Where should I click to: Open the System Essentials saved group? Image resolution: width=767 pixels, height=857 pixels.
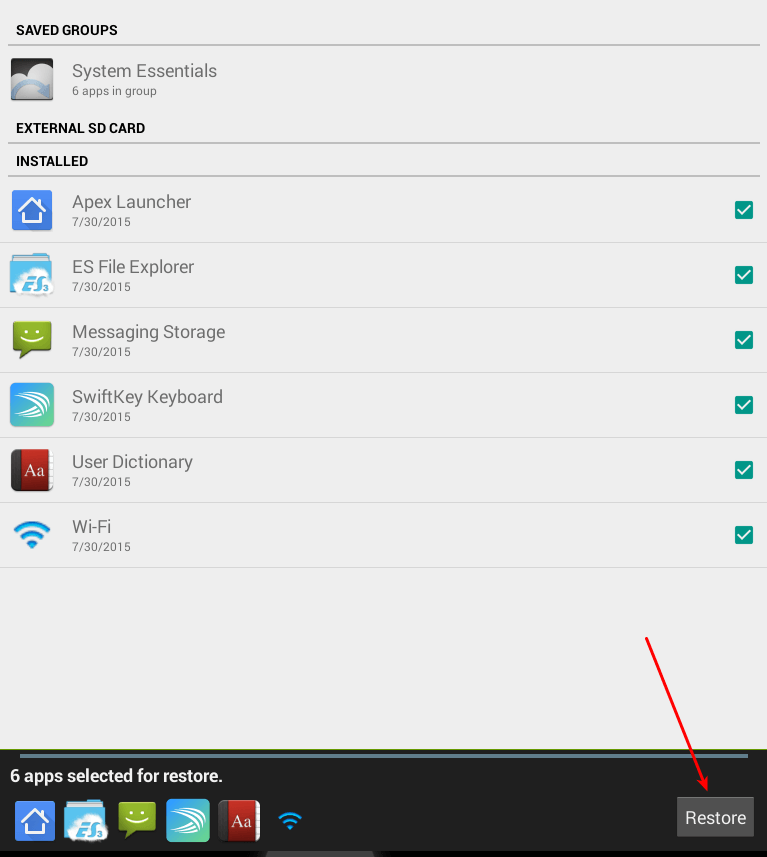point(383,79)
